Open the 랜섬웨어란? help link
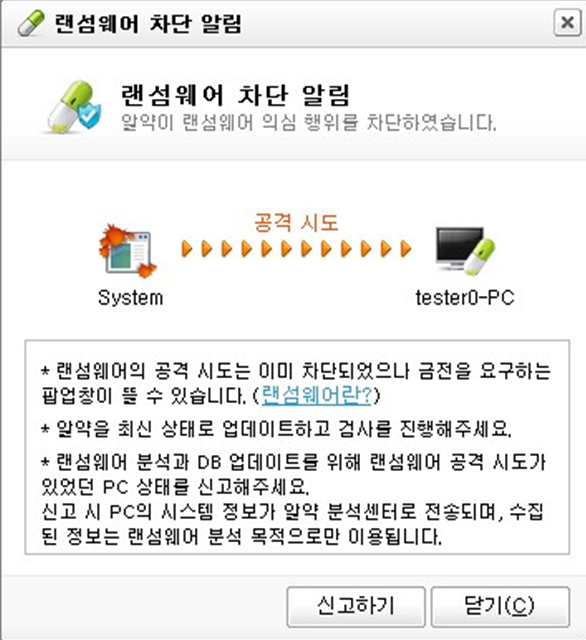The width and height of the screenshot is (586, 640). click(x=316, y=395)
